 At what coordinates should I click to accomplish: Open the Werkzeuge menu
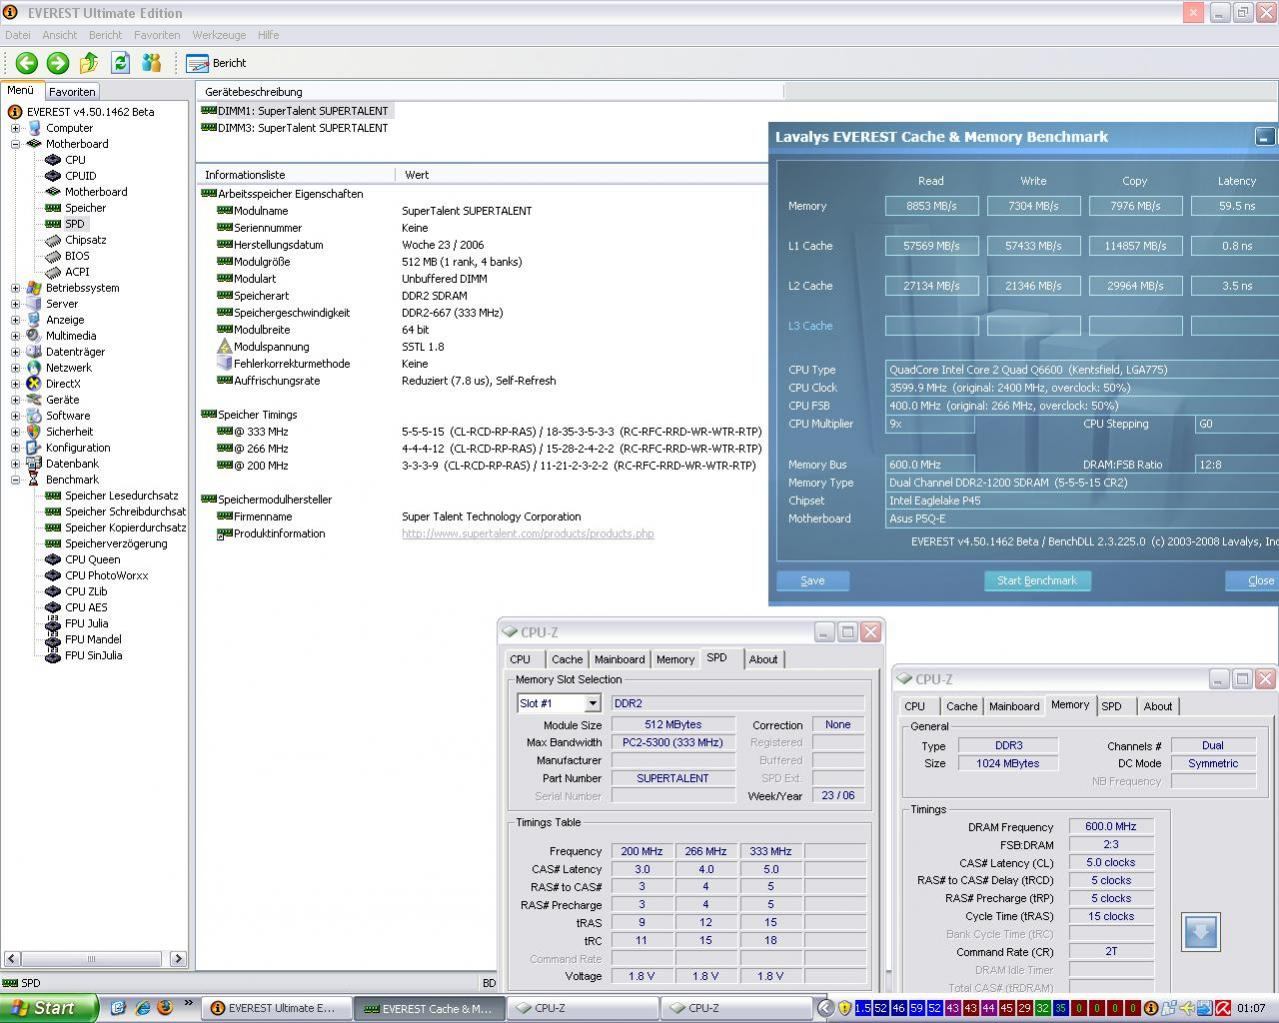point(219,35)
